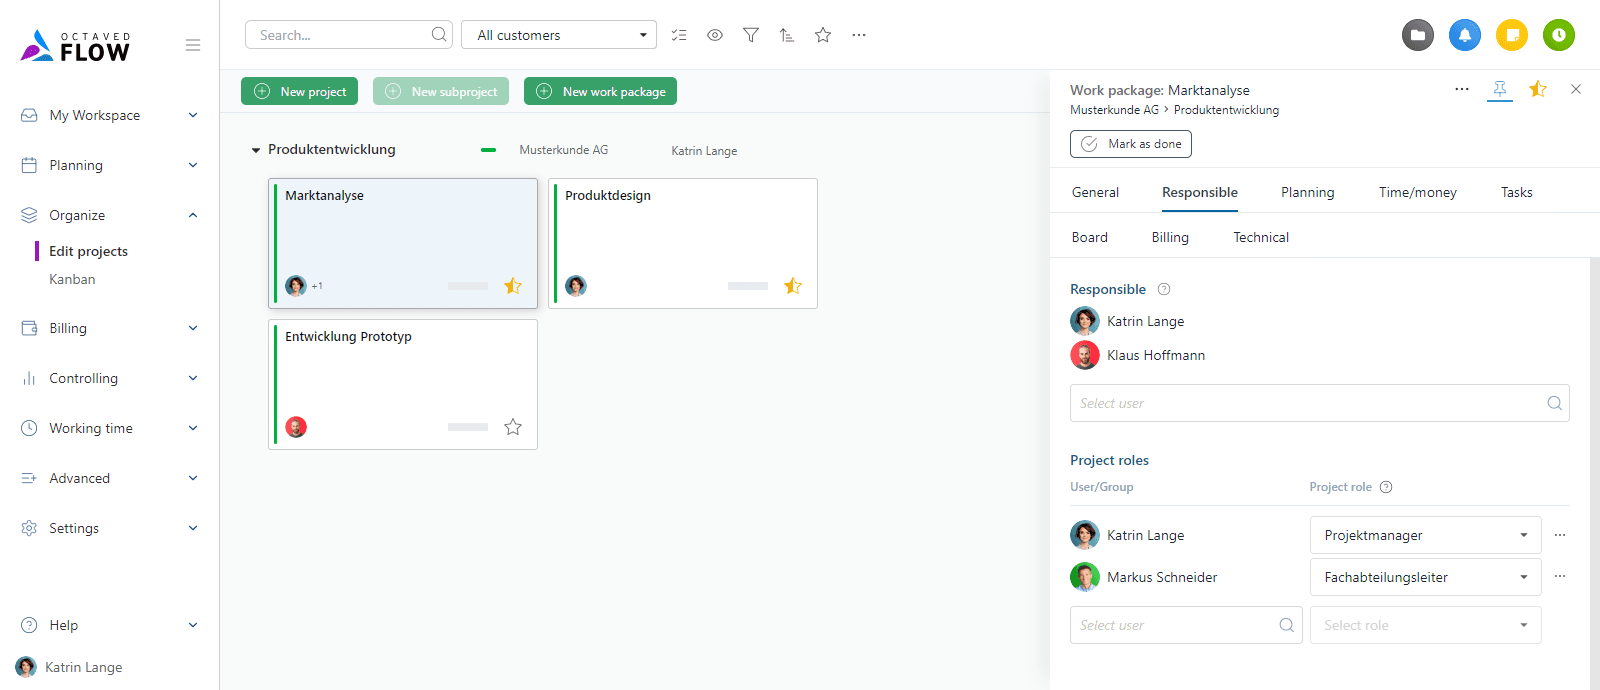This screenshot has height=690, width=1600.
Task: Click the Mark as done button
Action: (1131, 144)
